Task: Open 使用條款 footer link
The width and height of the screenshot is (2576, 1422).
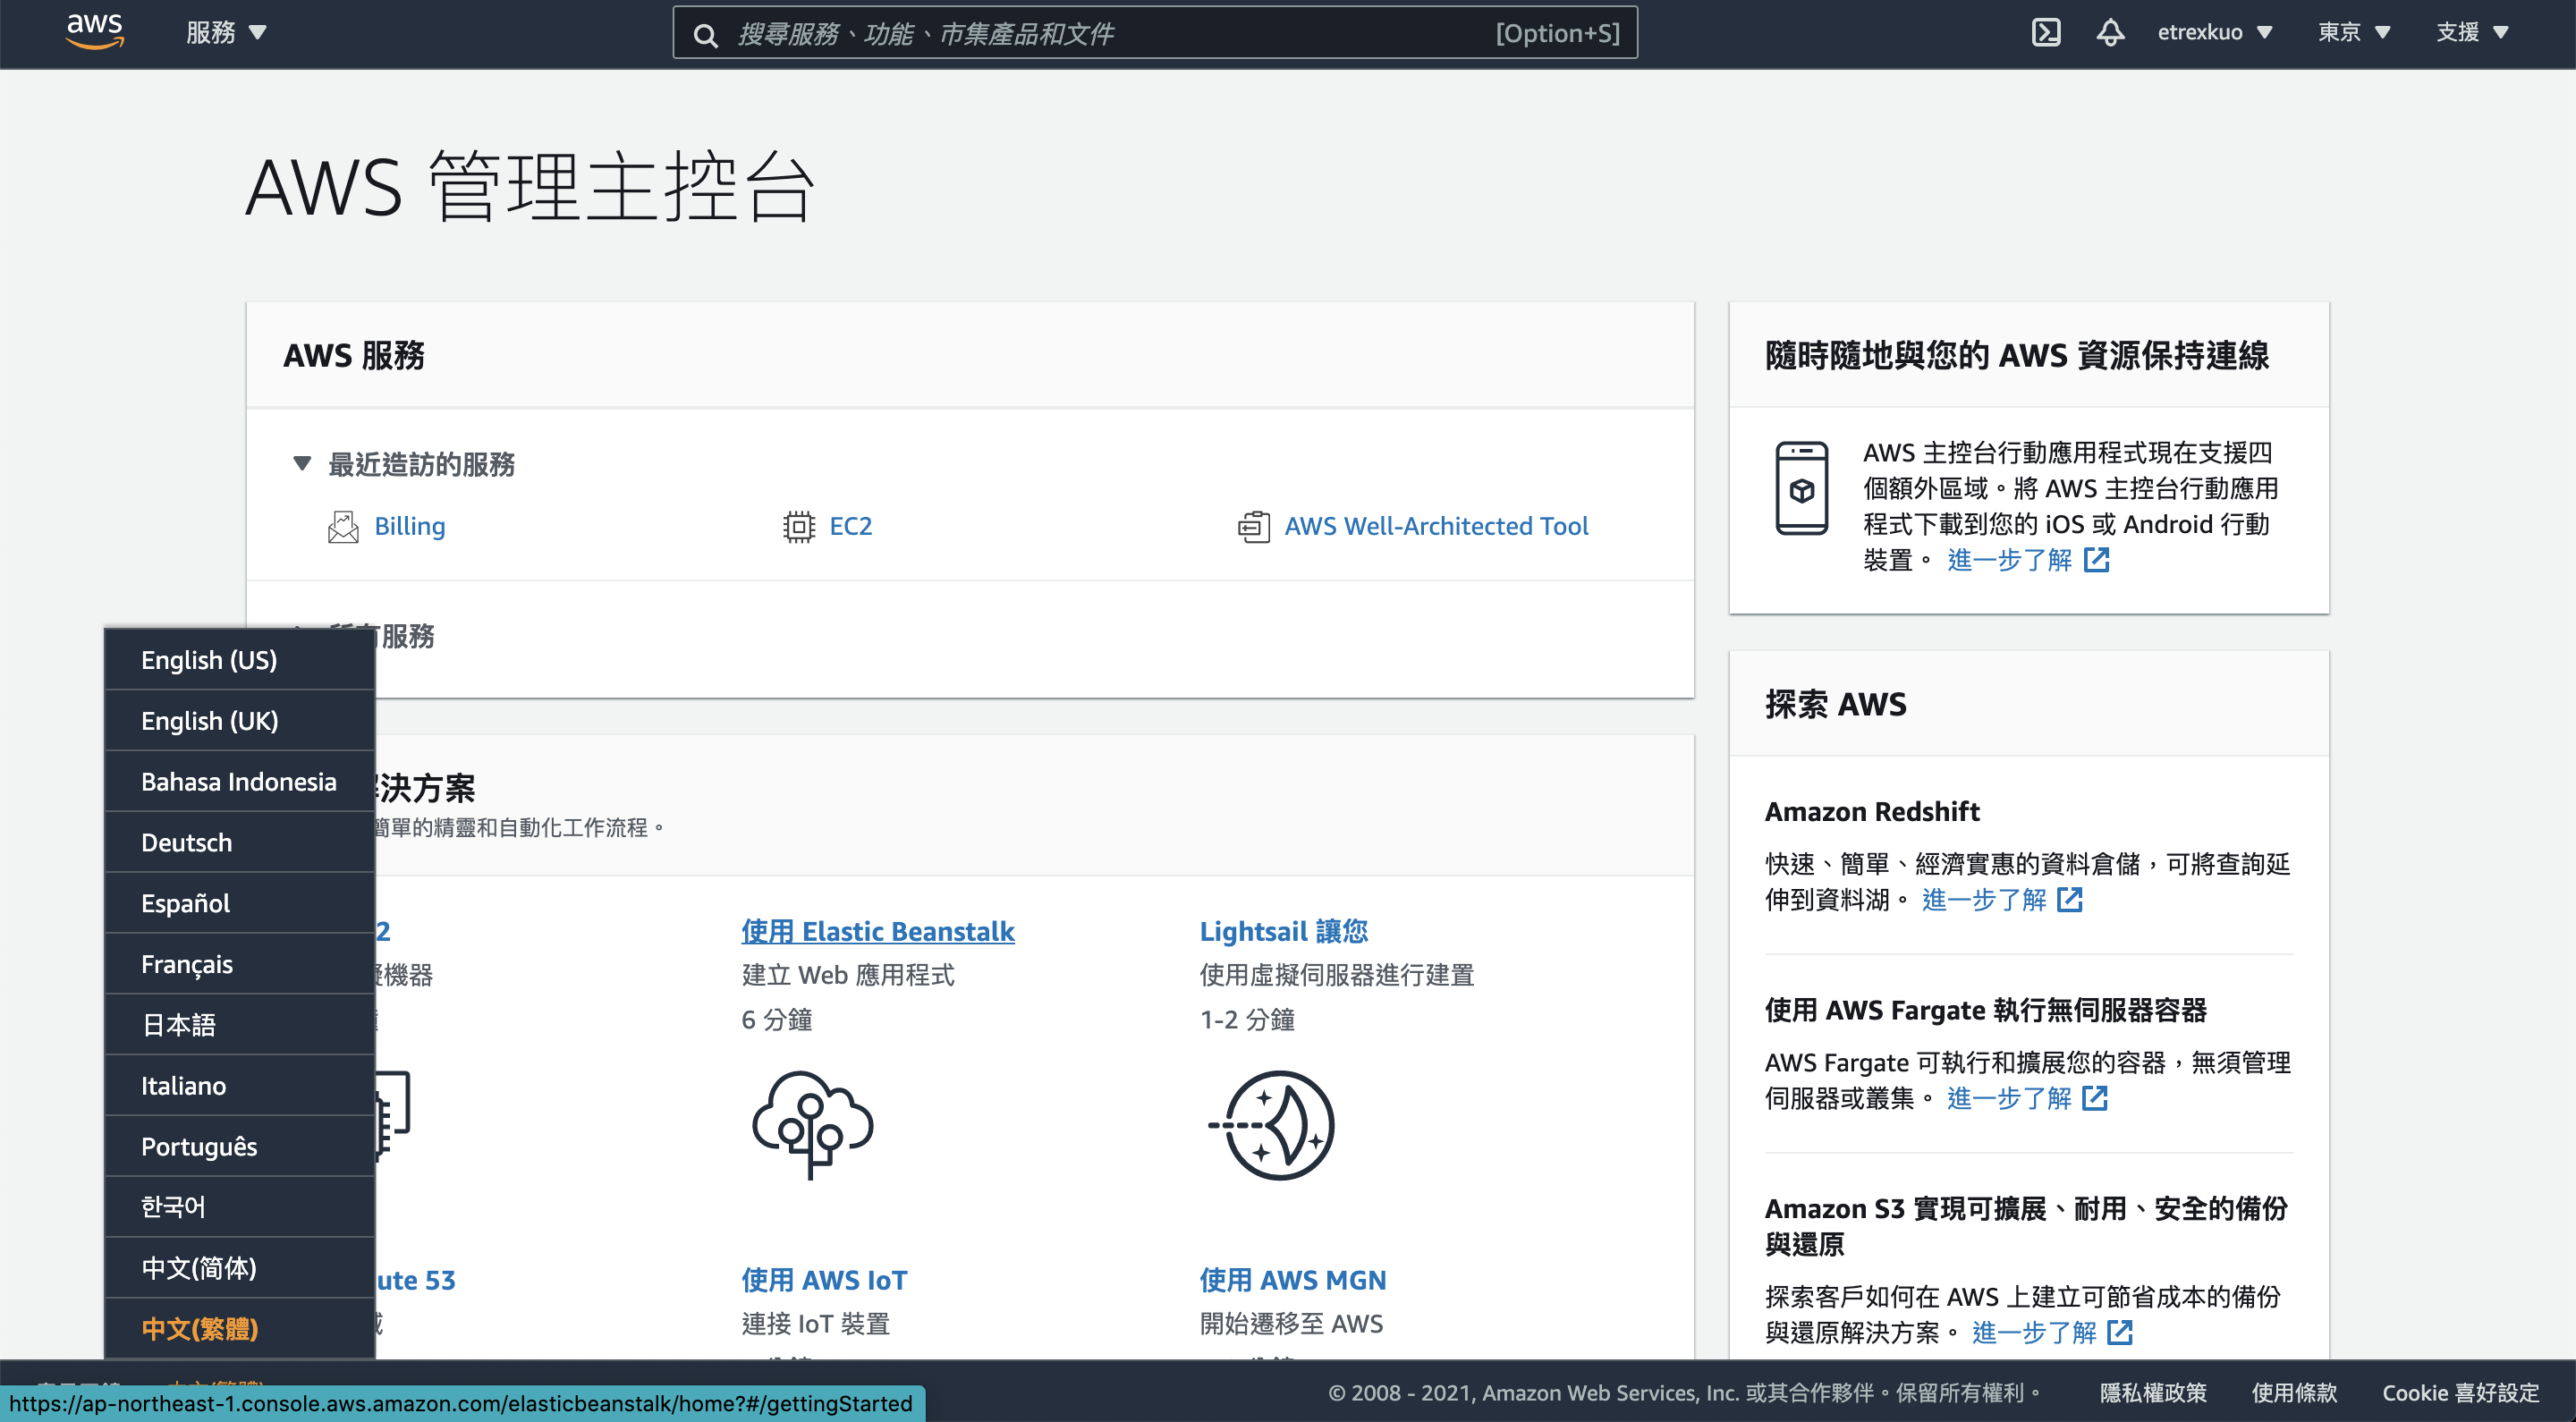Action: pos(2294,1393)
